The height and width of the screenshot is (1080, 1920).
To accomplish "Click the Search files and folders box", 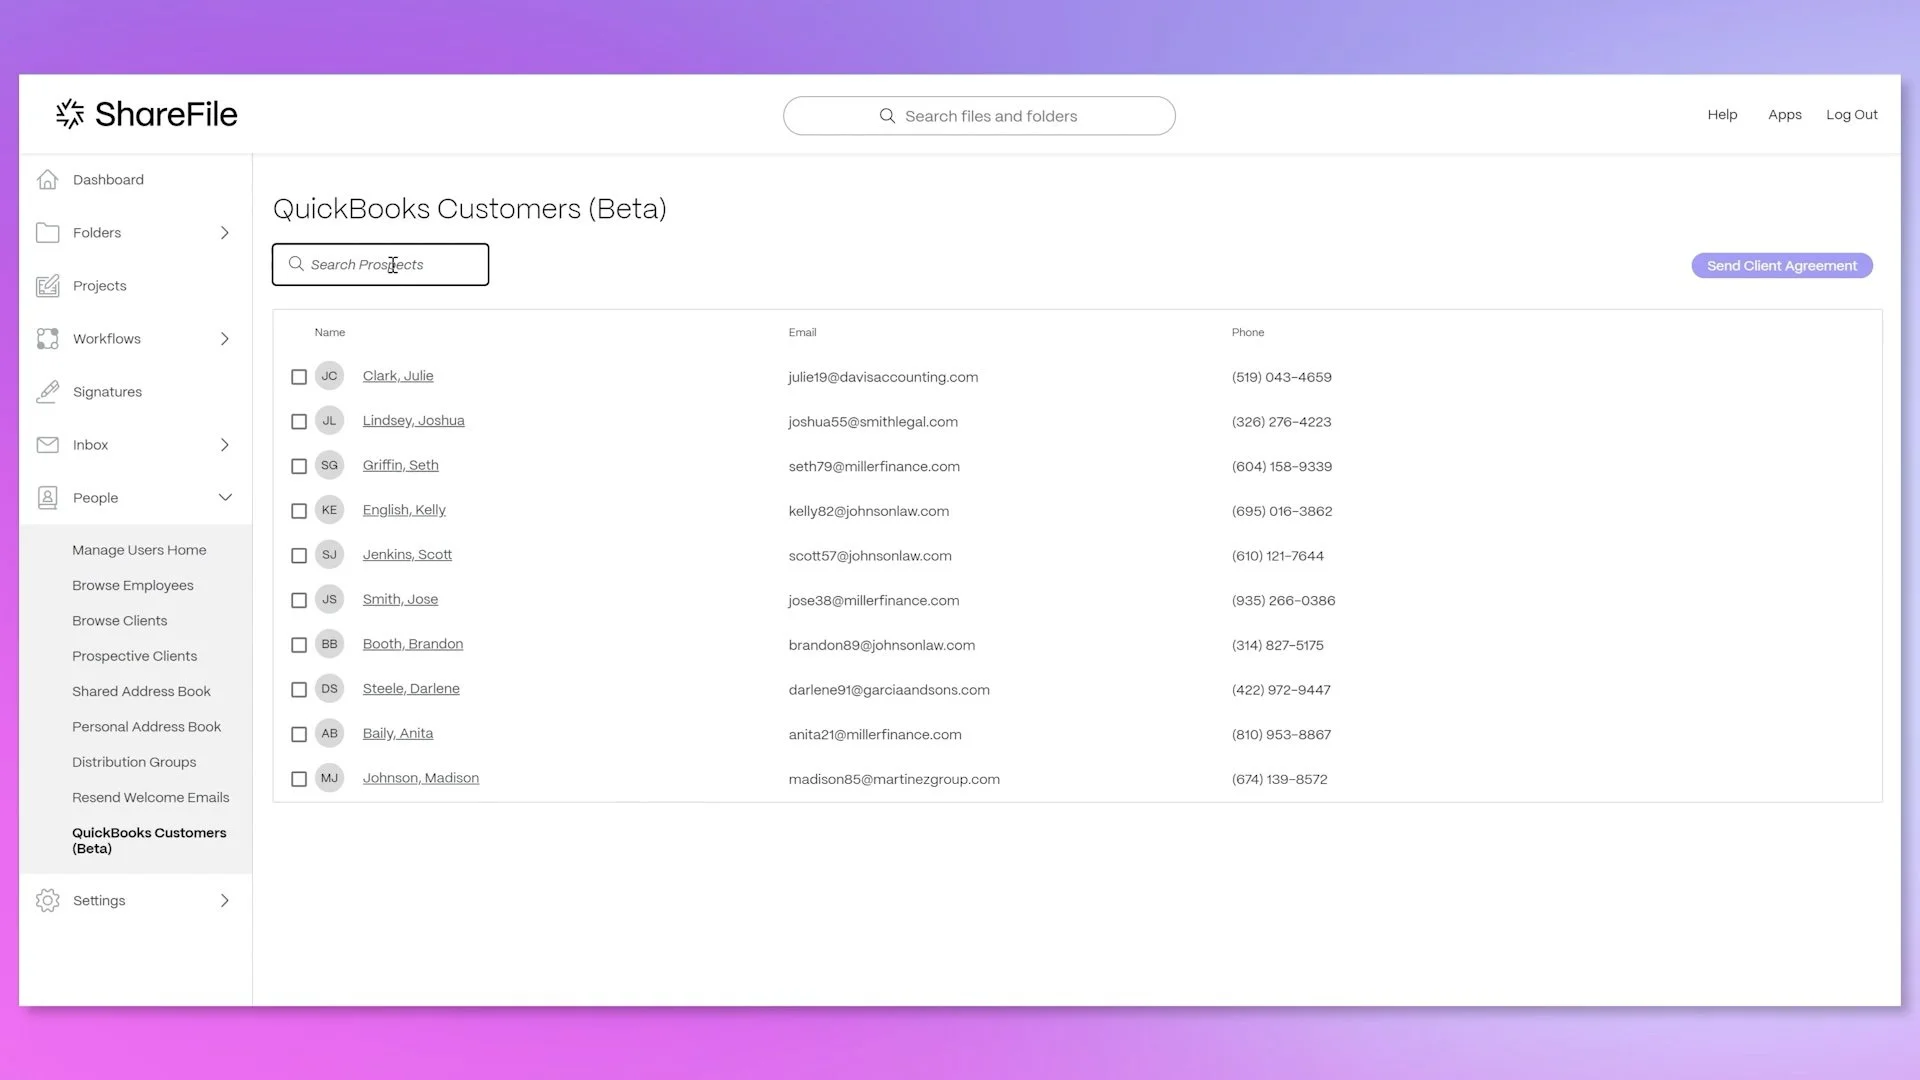I will (x=979, y=116).
